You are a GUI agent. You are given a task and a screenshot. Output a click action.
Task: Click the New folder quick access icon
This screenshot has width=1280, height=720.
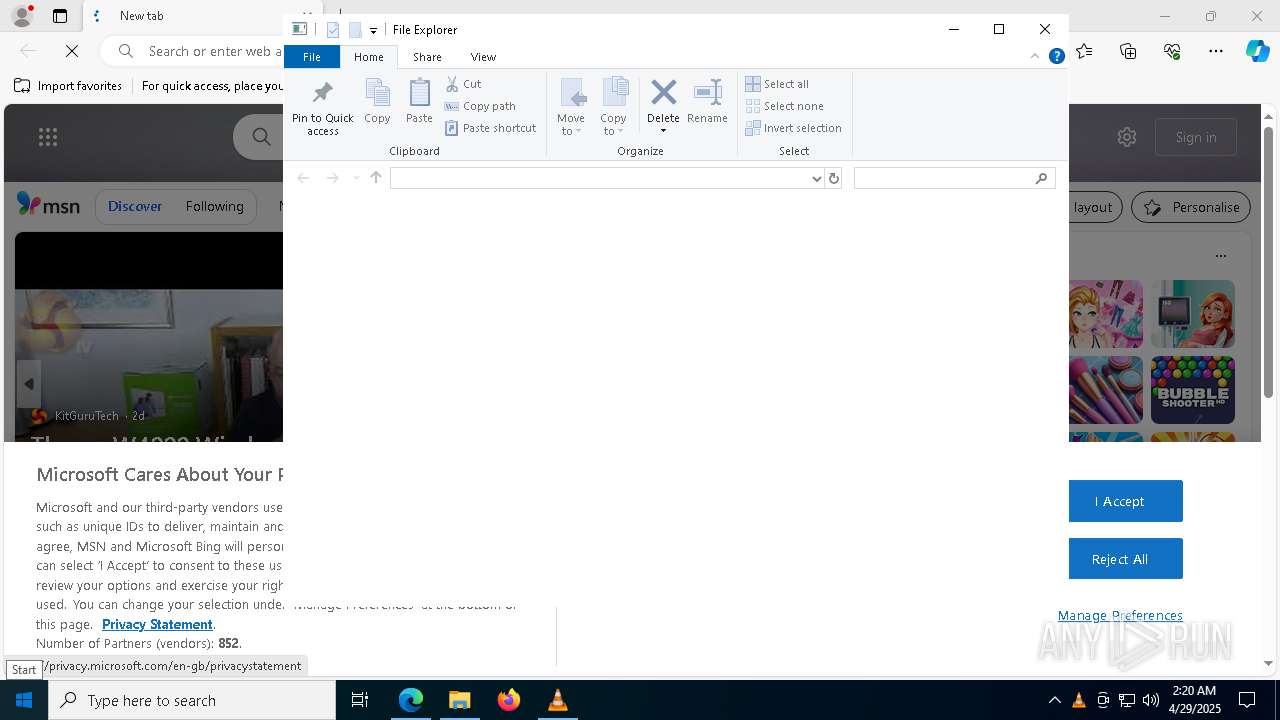(355, 30)
